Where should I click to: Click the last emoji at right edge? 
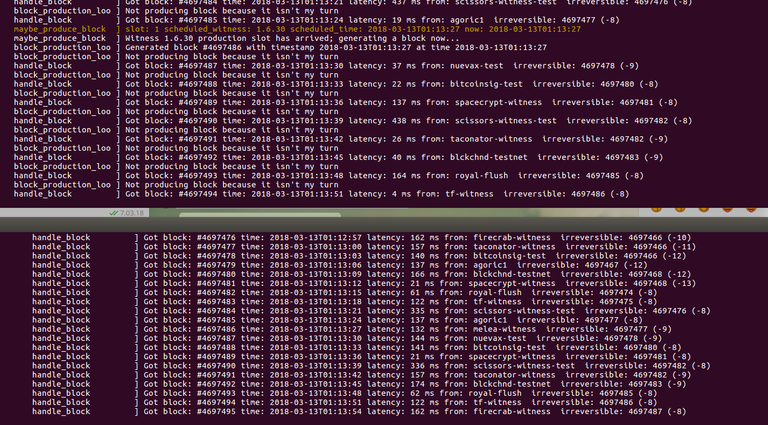pyautogui.click(x=751, y=209)
